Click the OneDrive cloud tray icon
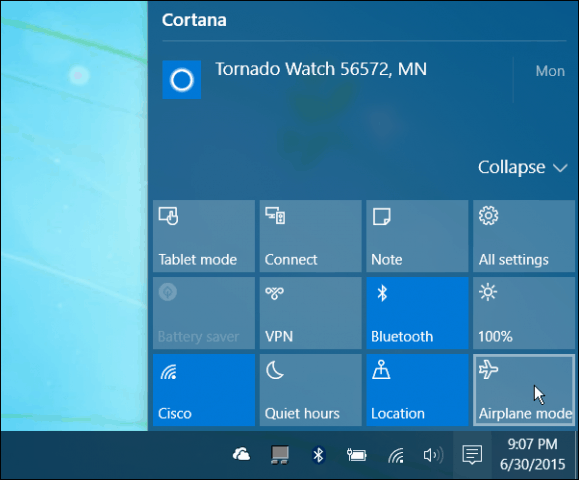Viewport: 579px width, 480px height. (241, 455)
